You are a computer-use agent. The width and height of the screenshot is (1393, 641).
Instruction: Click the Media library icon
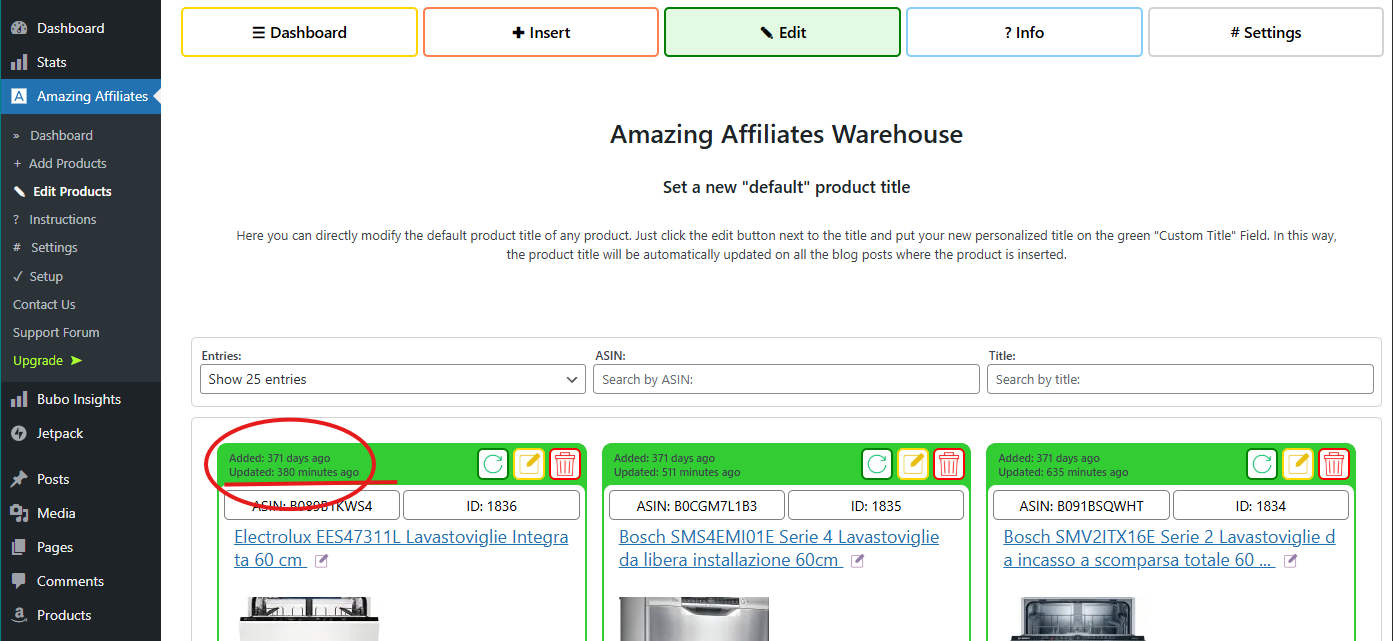pyautogui.click(x=19, y=513)
